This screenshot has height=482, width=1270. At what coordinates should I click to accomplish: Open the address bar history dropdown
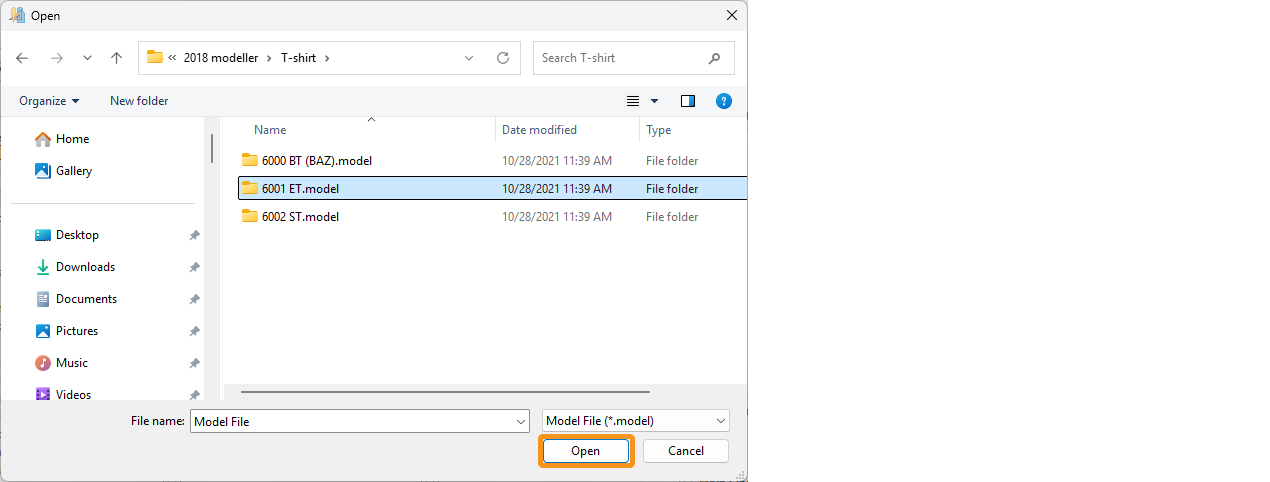(469, 58)
